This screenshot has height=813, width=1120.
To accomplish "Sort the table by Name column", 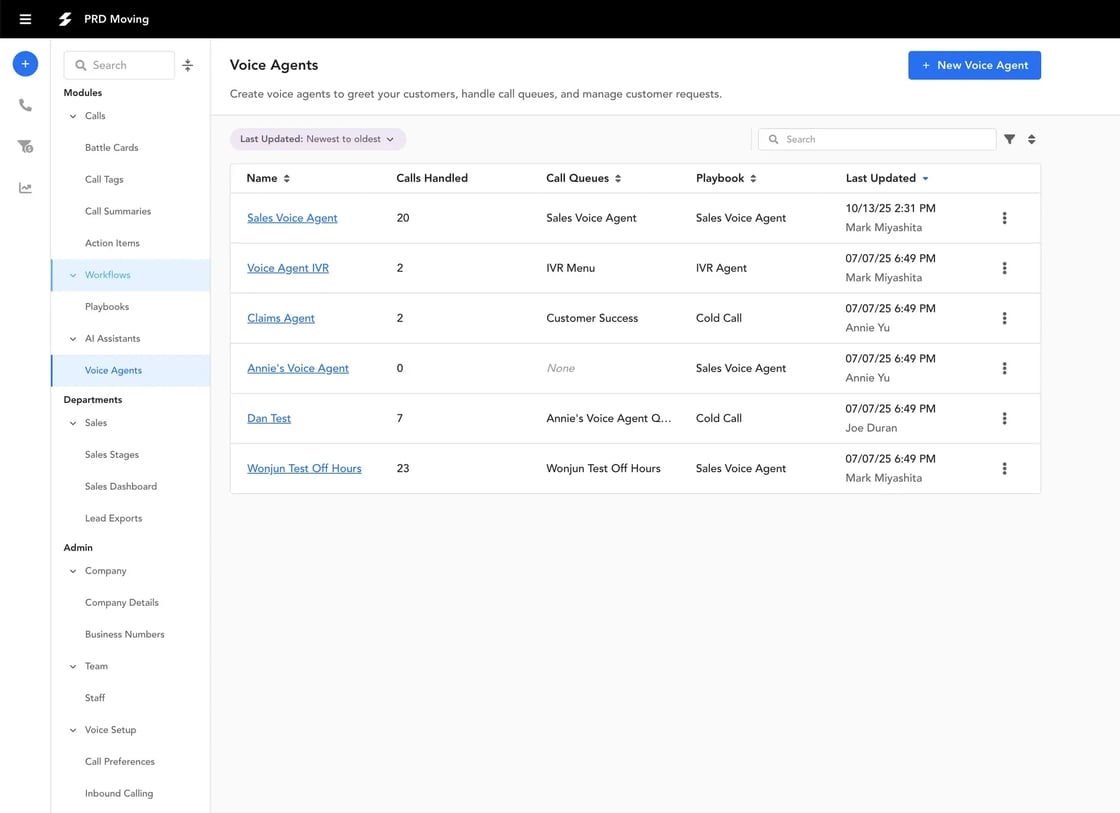I will (x=268, y=178).
